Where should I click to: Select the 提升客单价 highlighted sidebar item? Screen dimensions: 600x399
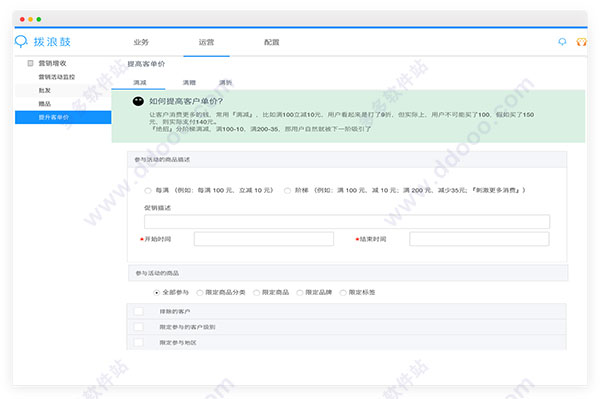tap(63, 117)
